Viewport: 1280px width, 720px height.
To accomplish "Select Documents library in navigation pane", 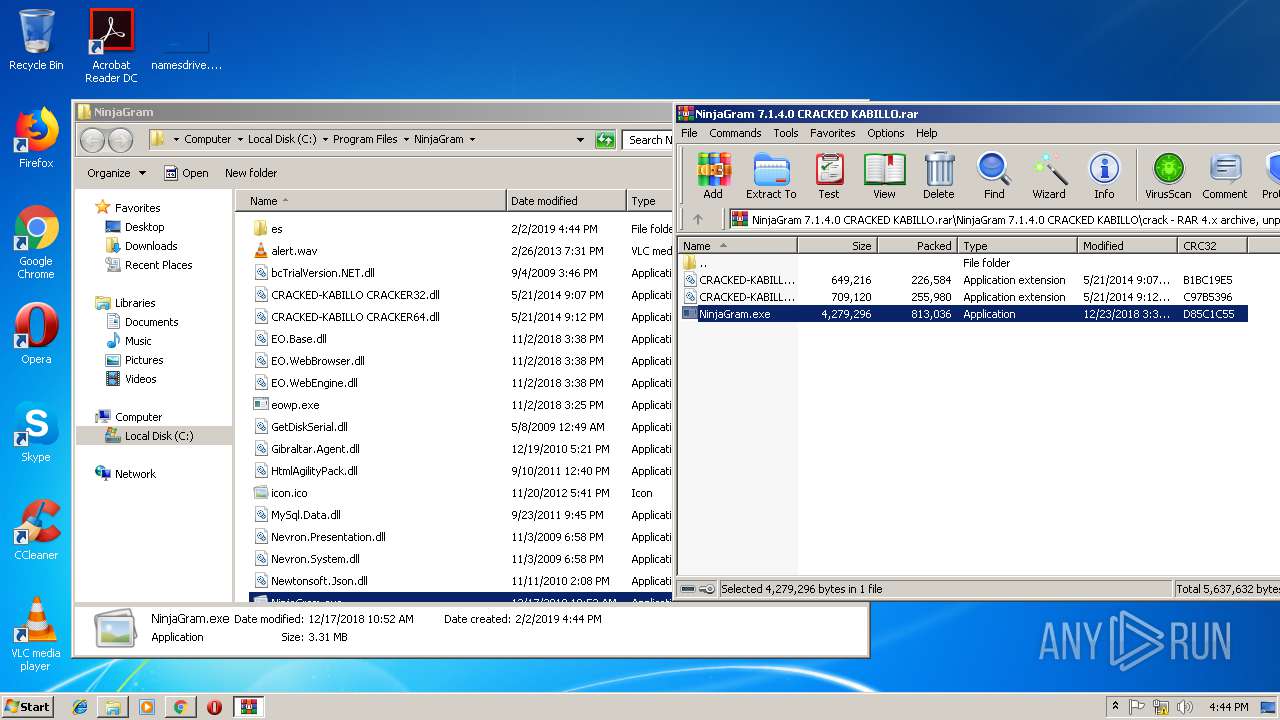I will pos(151,322).
